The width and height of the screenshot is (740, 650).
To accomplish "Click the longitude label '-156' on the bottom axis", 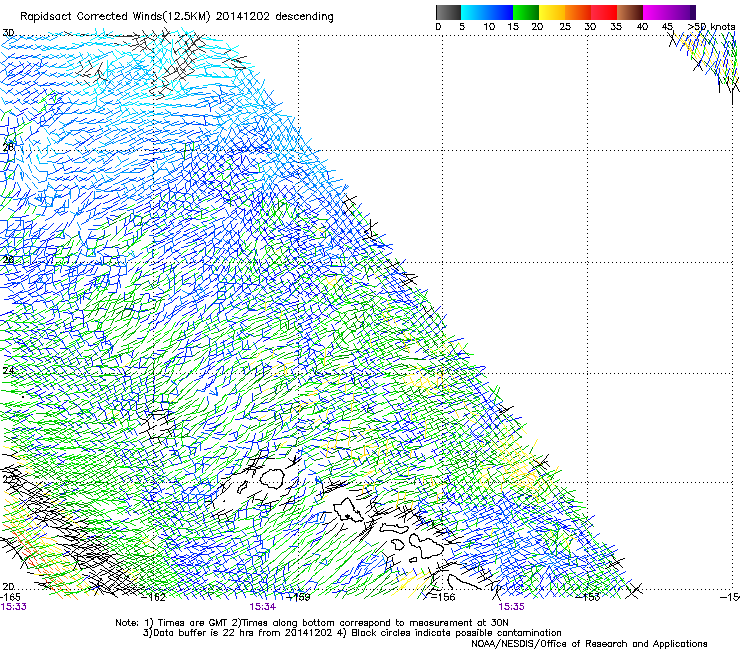I will pyautogui.click(x=443, y=597).
